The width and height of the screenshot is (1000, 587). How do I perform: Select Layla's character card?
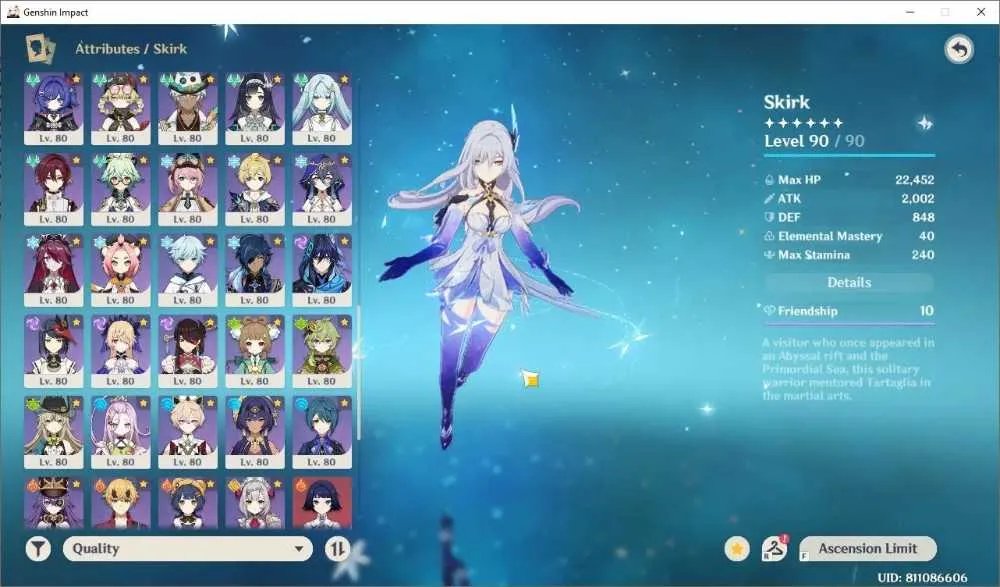[322, 189]
